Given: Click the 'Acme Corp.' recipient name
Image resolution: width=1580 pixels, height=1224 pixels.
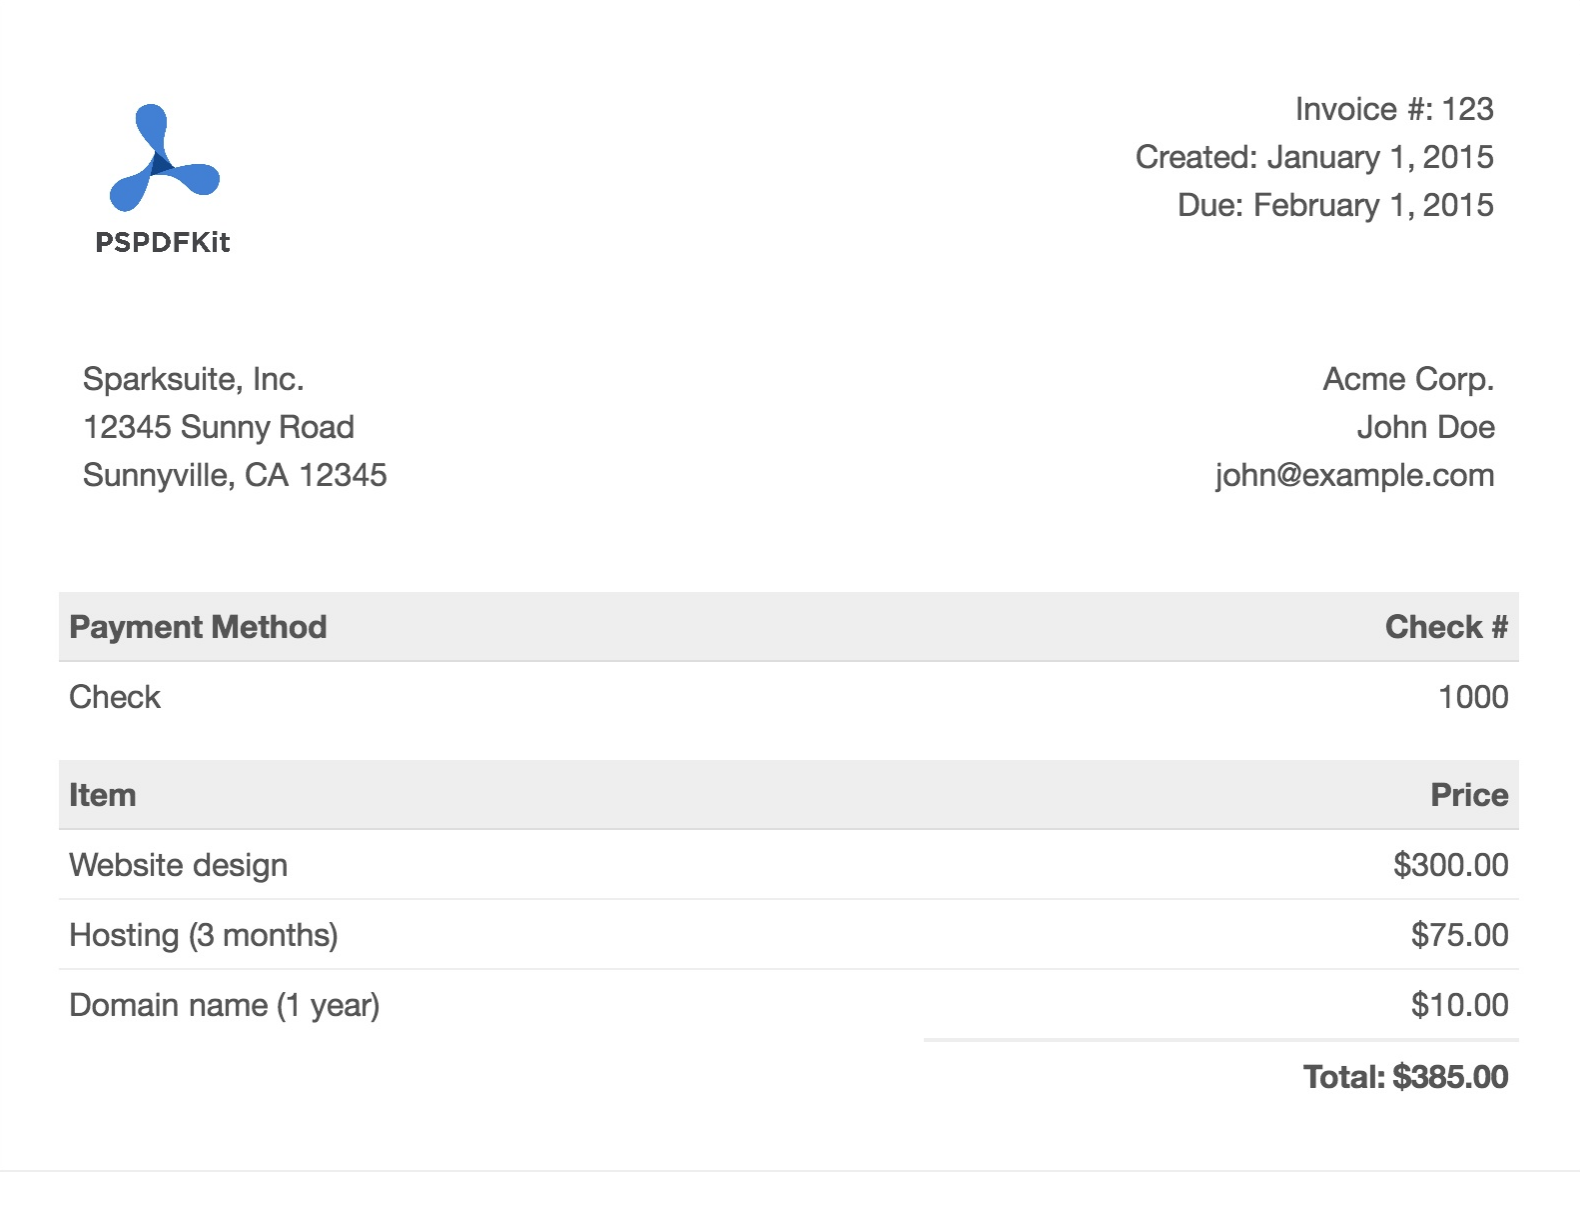Looking at the screenshot, I should pyautogui.click(x=1408, y=379).
